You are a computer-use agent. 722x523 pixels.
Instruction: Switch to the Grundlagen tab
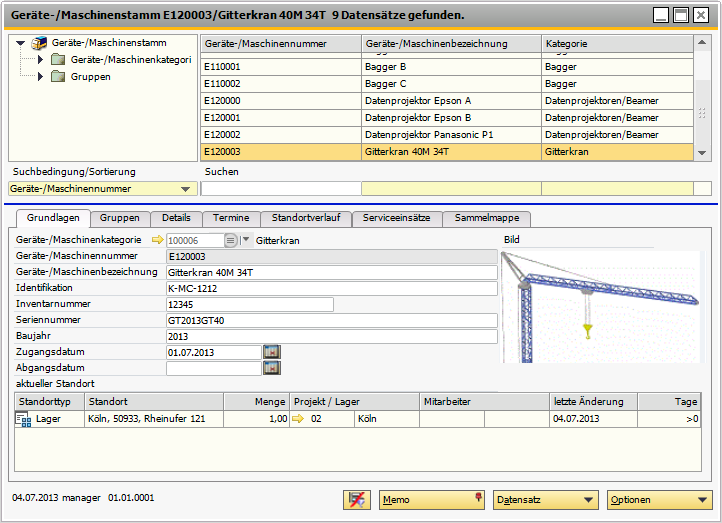pyautogui.click(x=53, y=218)
